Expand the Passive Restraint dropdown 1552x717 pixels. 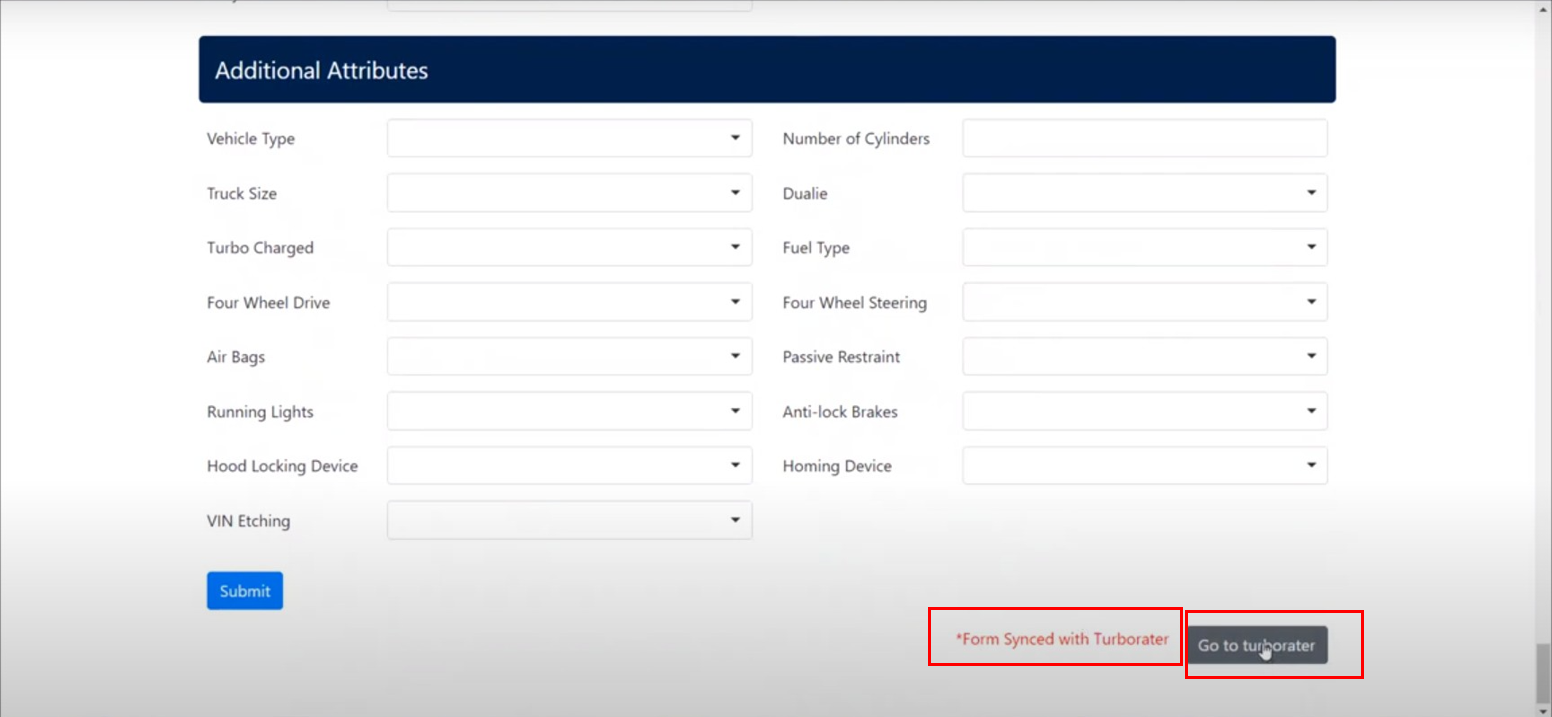click(1145, 357)
